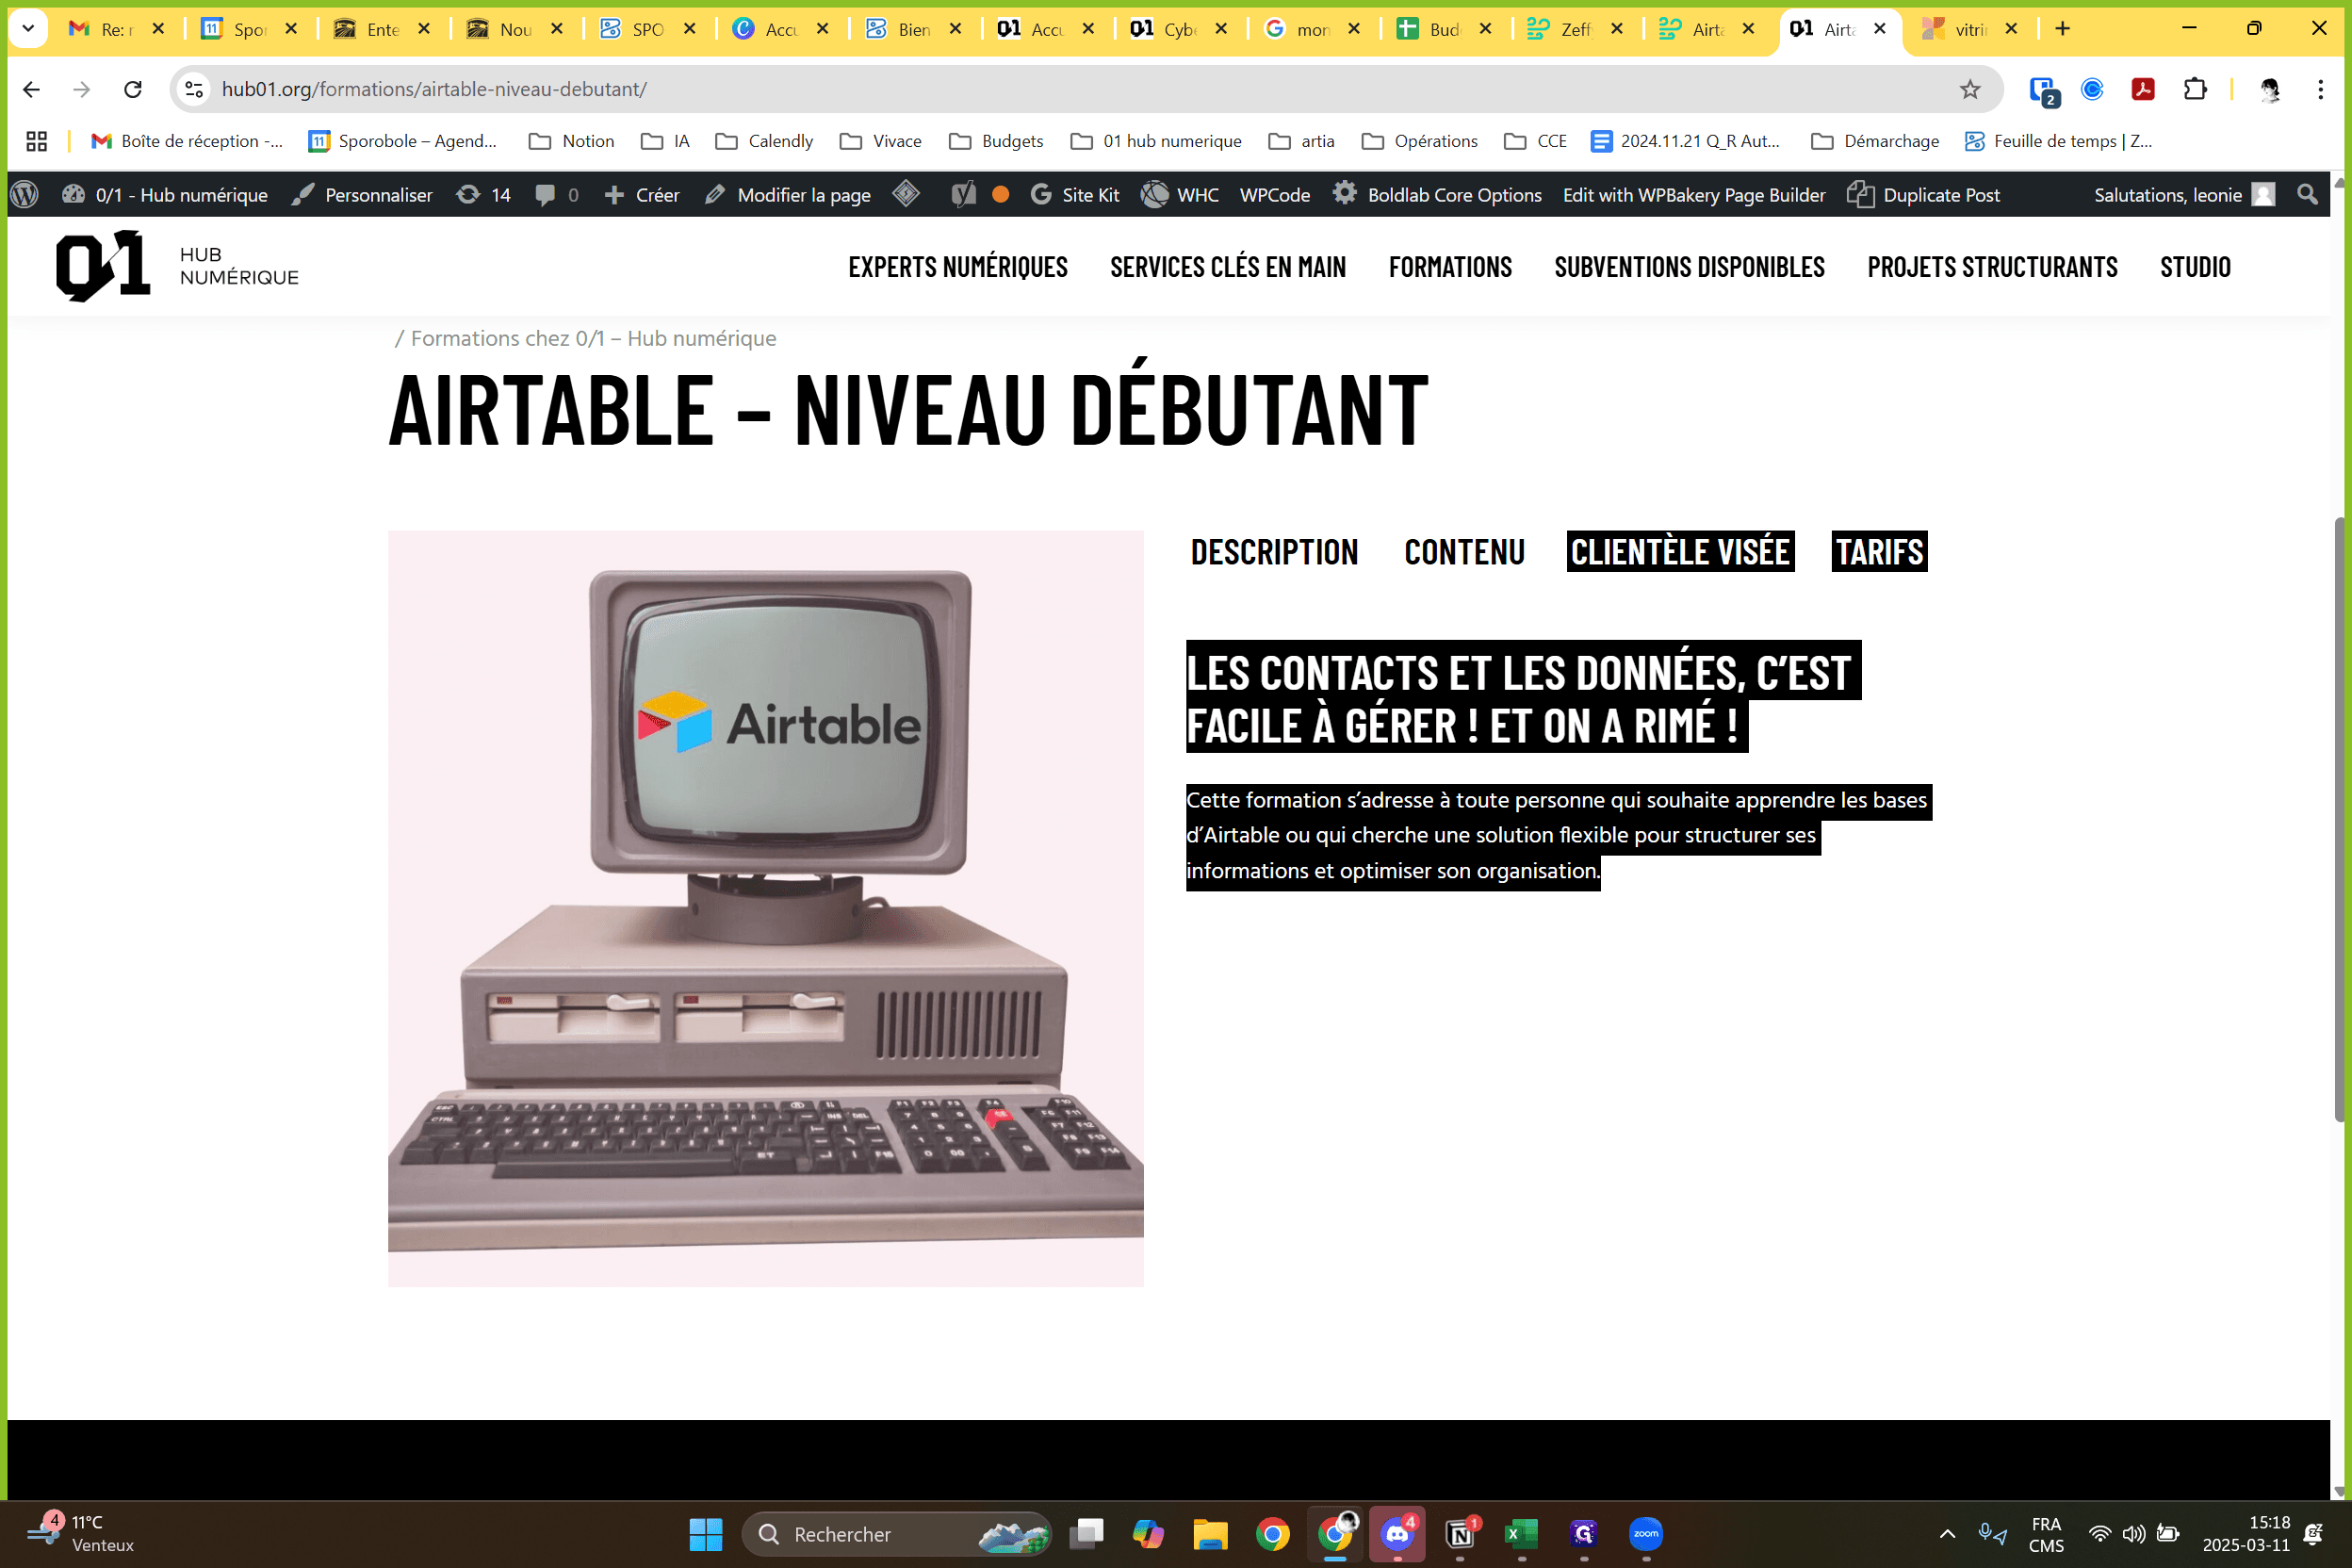Screen dimensions: 2352x1568
Task: Open Zoom from the taskbar
Action: (x=1646, y=1534)
